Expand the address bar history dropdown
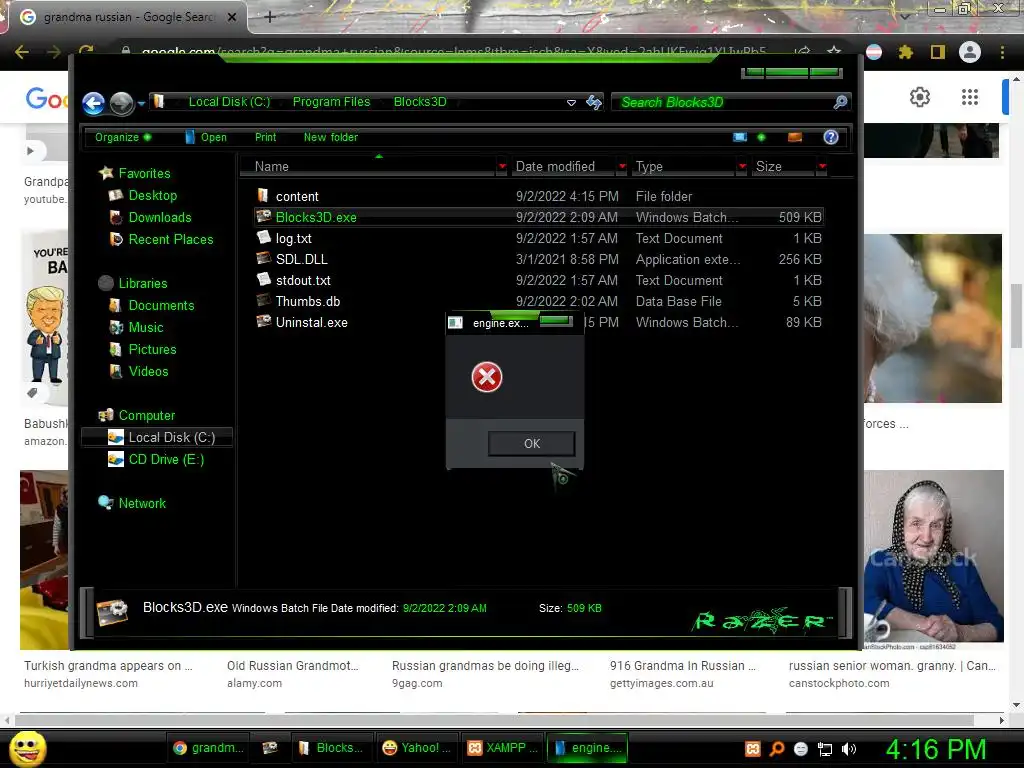The width and height of the screenshot is (1024, 768). (x=571, y=103)
